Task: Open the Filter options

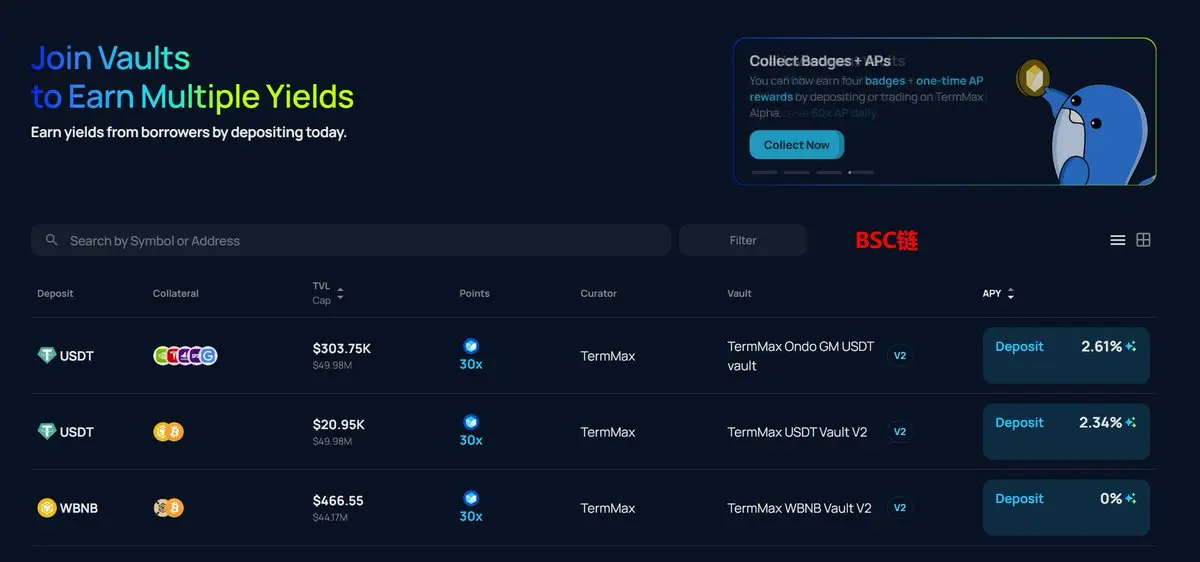Action: pyautogui.click(x=743, y=240)
